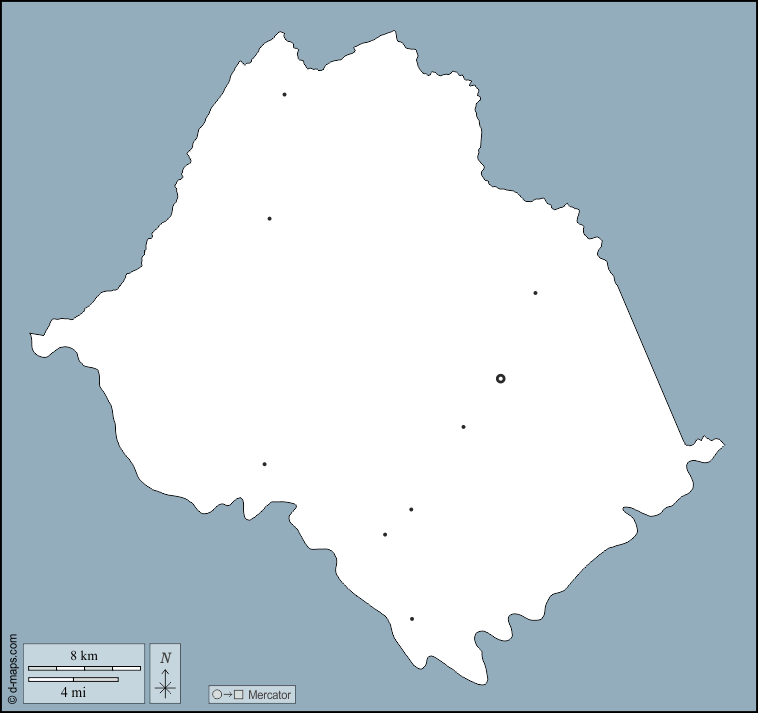Click the '4 mi' scale text
758x713 pixels.
(72, 692)
